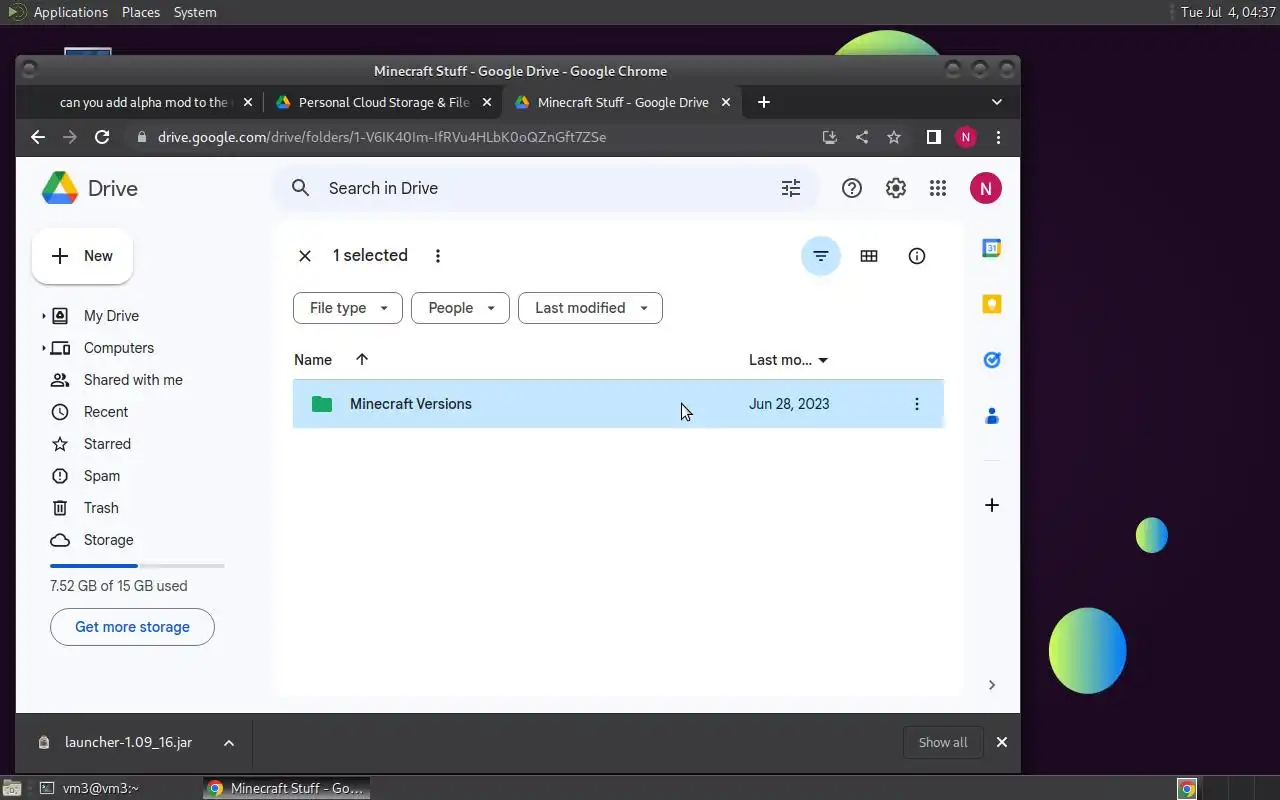Go back in Chrome
The image size is (1280, 800).
(x=38, y=137)
